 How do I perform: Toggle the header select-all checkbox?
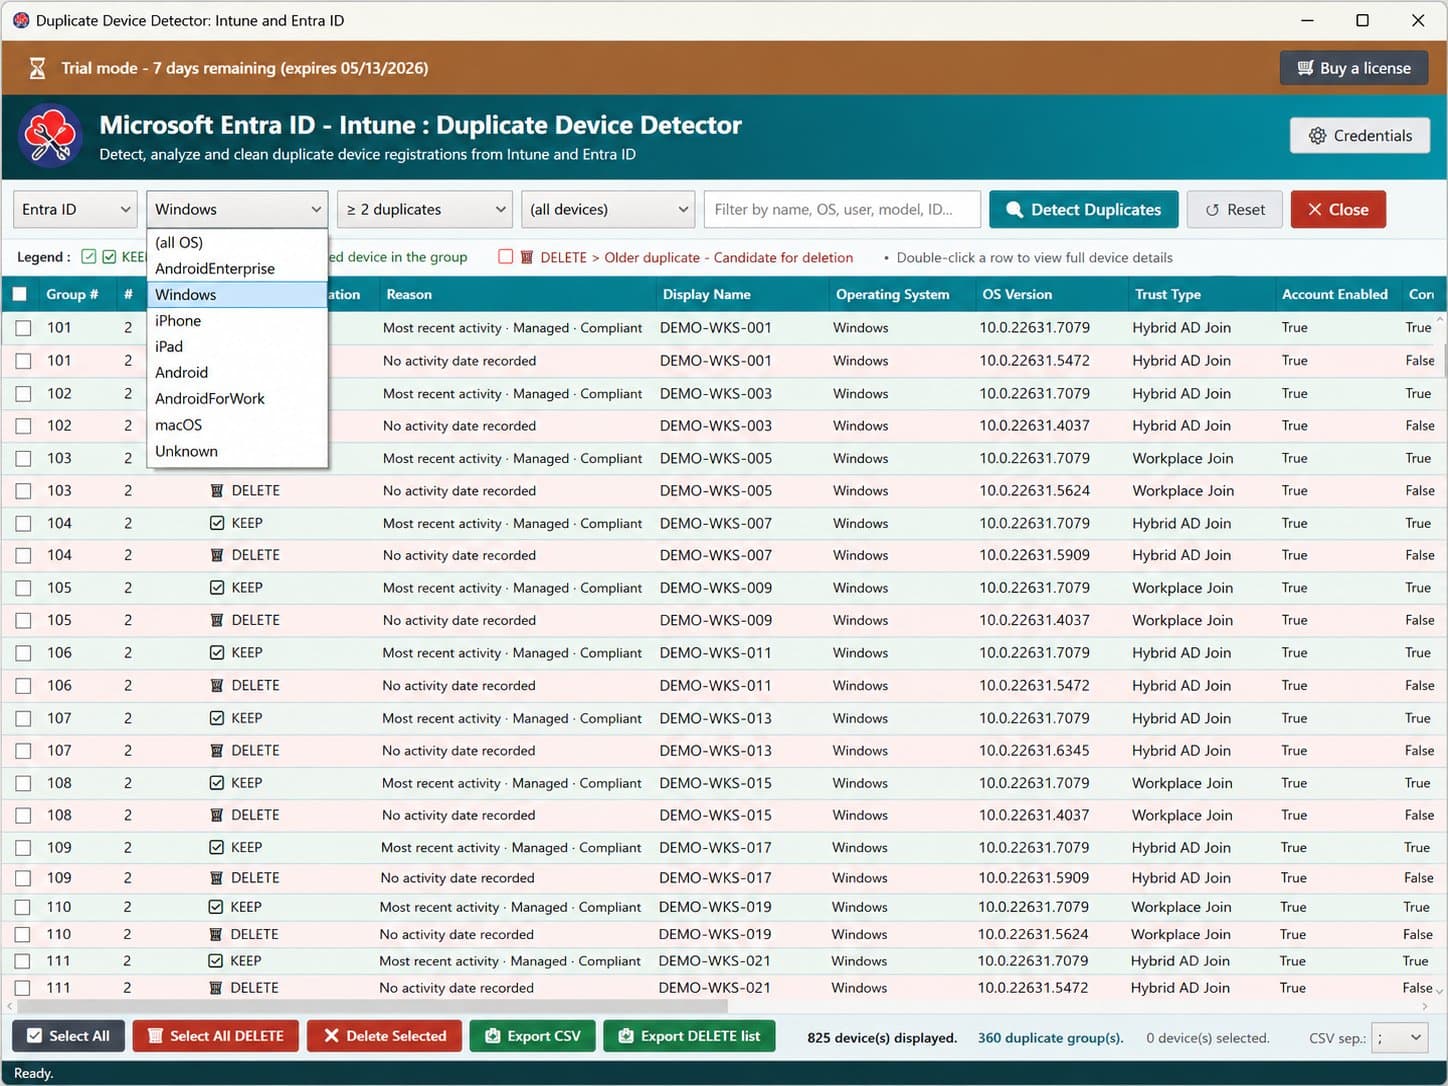click(20, 294)
